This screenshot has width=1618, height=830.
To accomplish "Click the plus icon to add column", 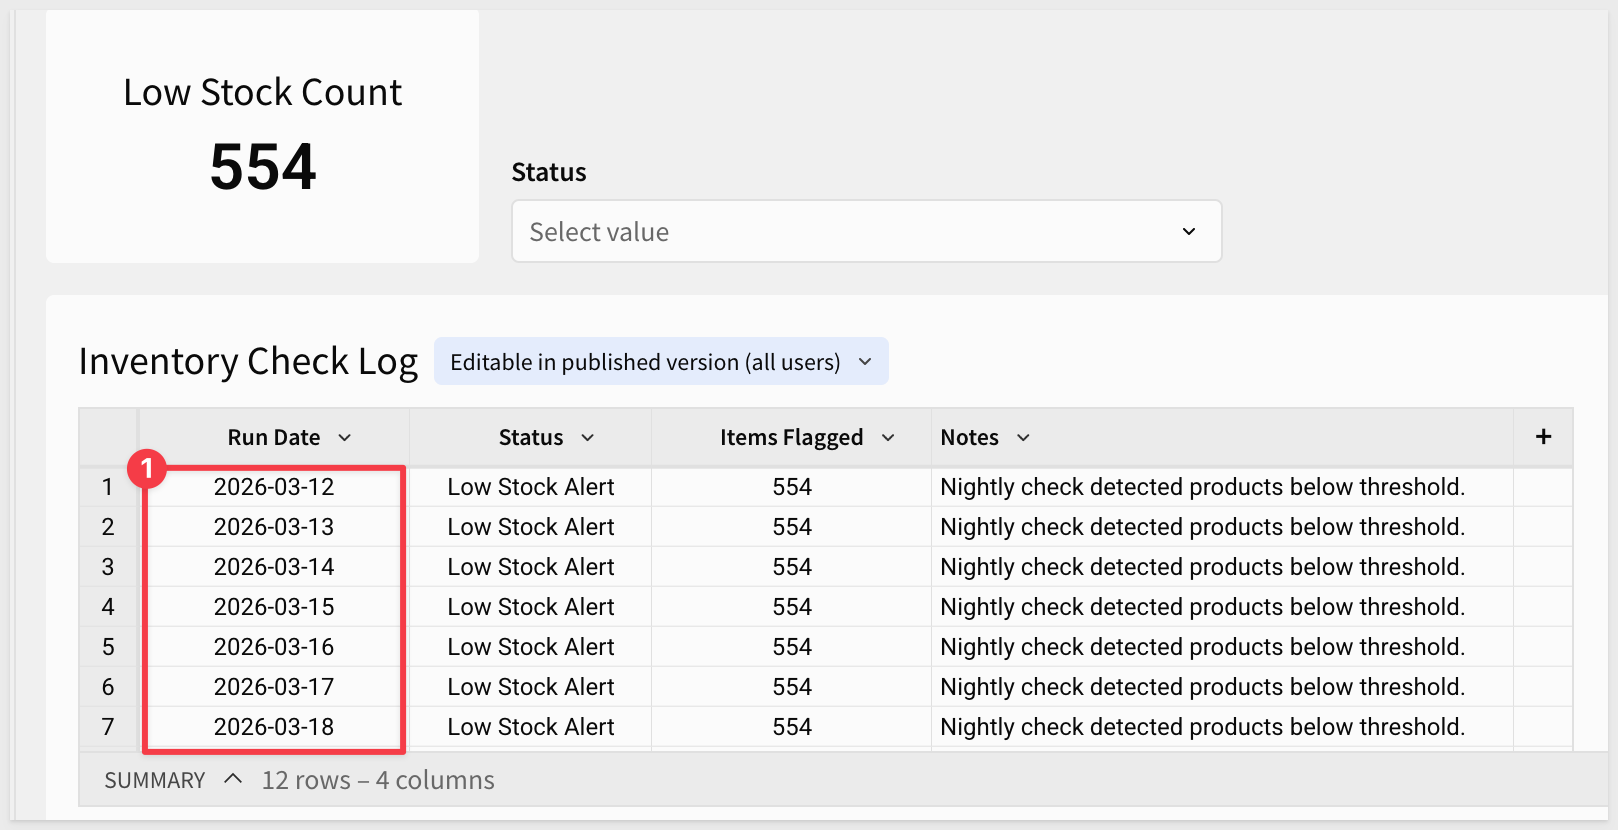I will coord(1543,437).
